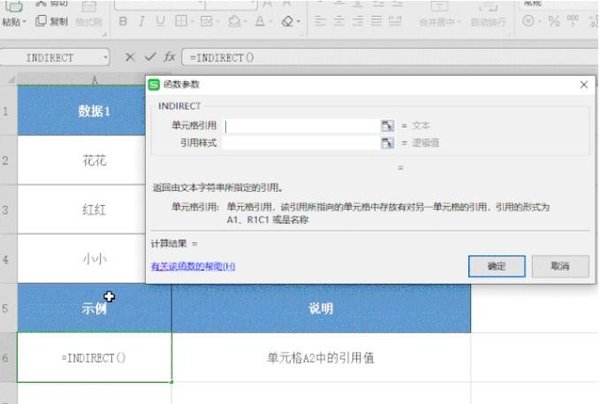Click the fill color bucket icon
600x404 pixels.
click(233, 21)
